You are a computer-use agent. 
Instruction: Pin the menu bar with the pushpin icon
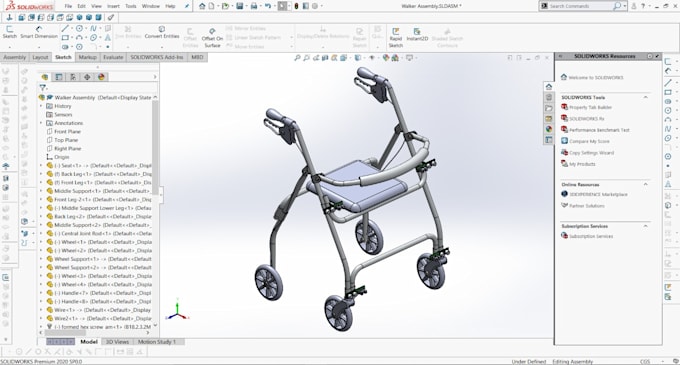click(187, 6)
